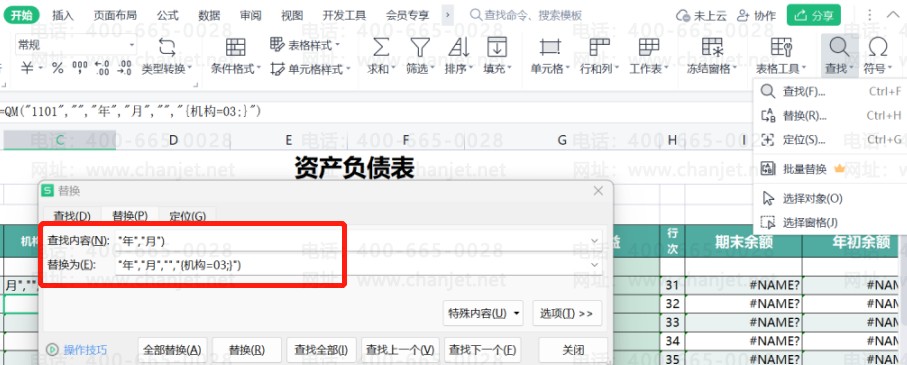907x365 pixels.
Task: Click the currency ¥ format icon
Action: pos(27,68)
